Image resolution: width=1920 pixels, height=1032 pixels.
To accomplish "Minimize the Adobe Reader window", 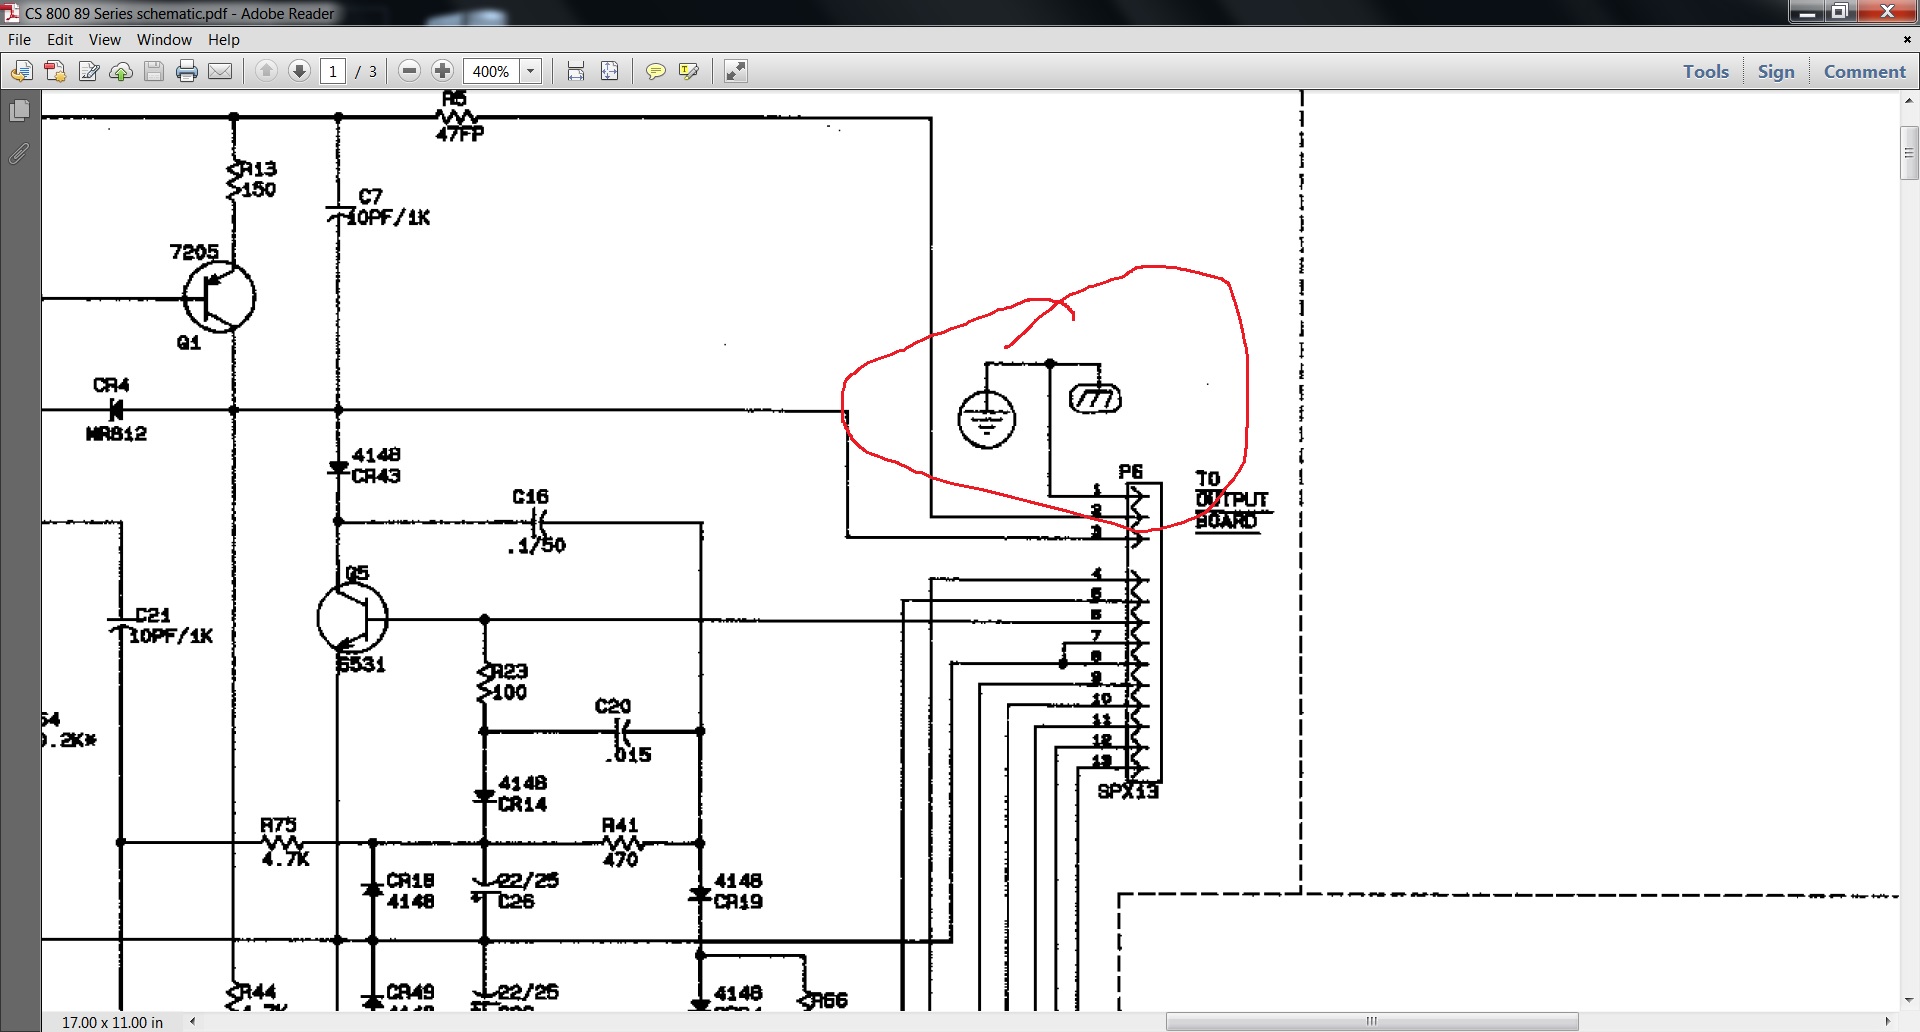I will 1807,12.
